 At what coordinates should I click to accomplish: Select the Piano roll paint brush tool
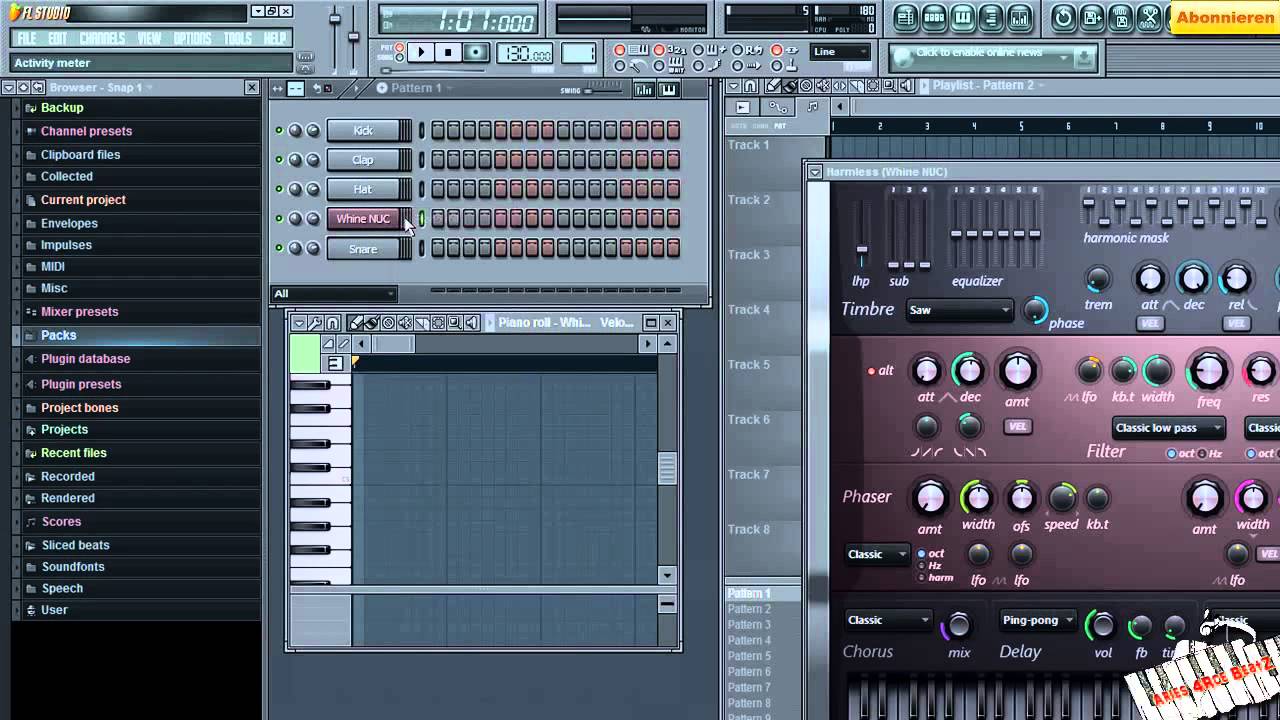[x=371, y=323]
